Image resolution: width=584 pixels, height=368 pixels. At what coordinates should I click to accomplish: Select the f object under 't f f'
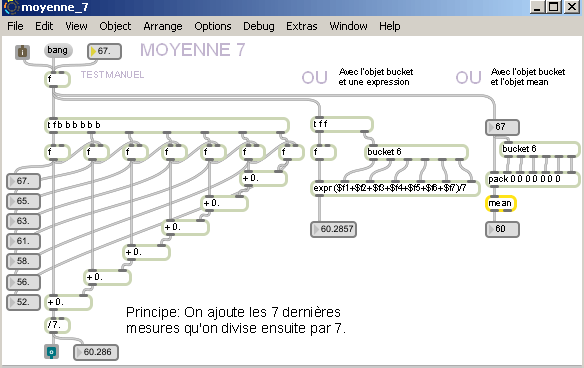pos(323,152)
